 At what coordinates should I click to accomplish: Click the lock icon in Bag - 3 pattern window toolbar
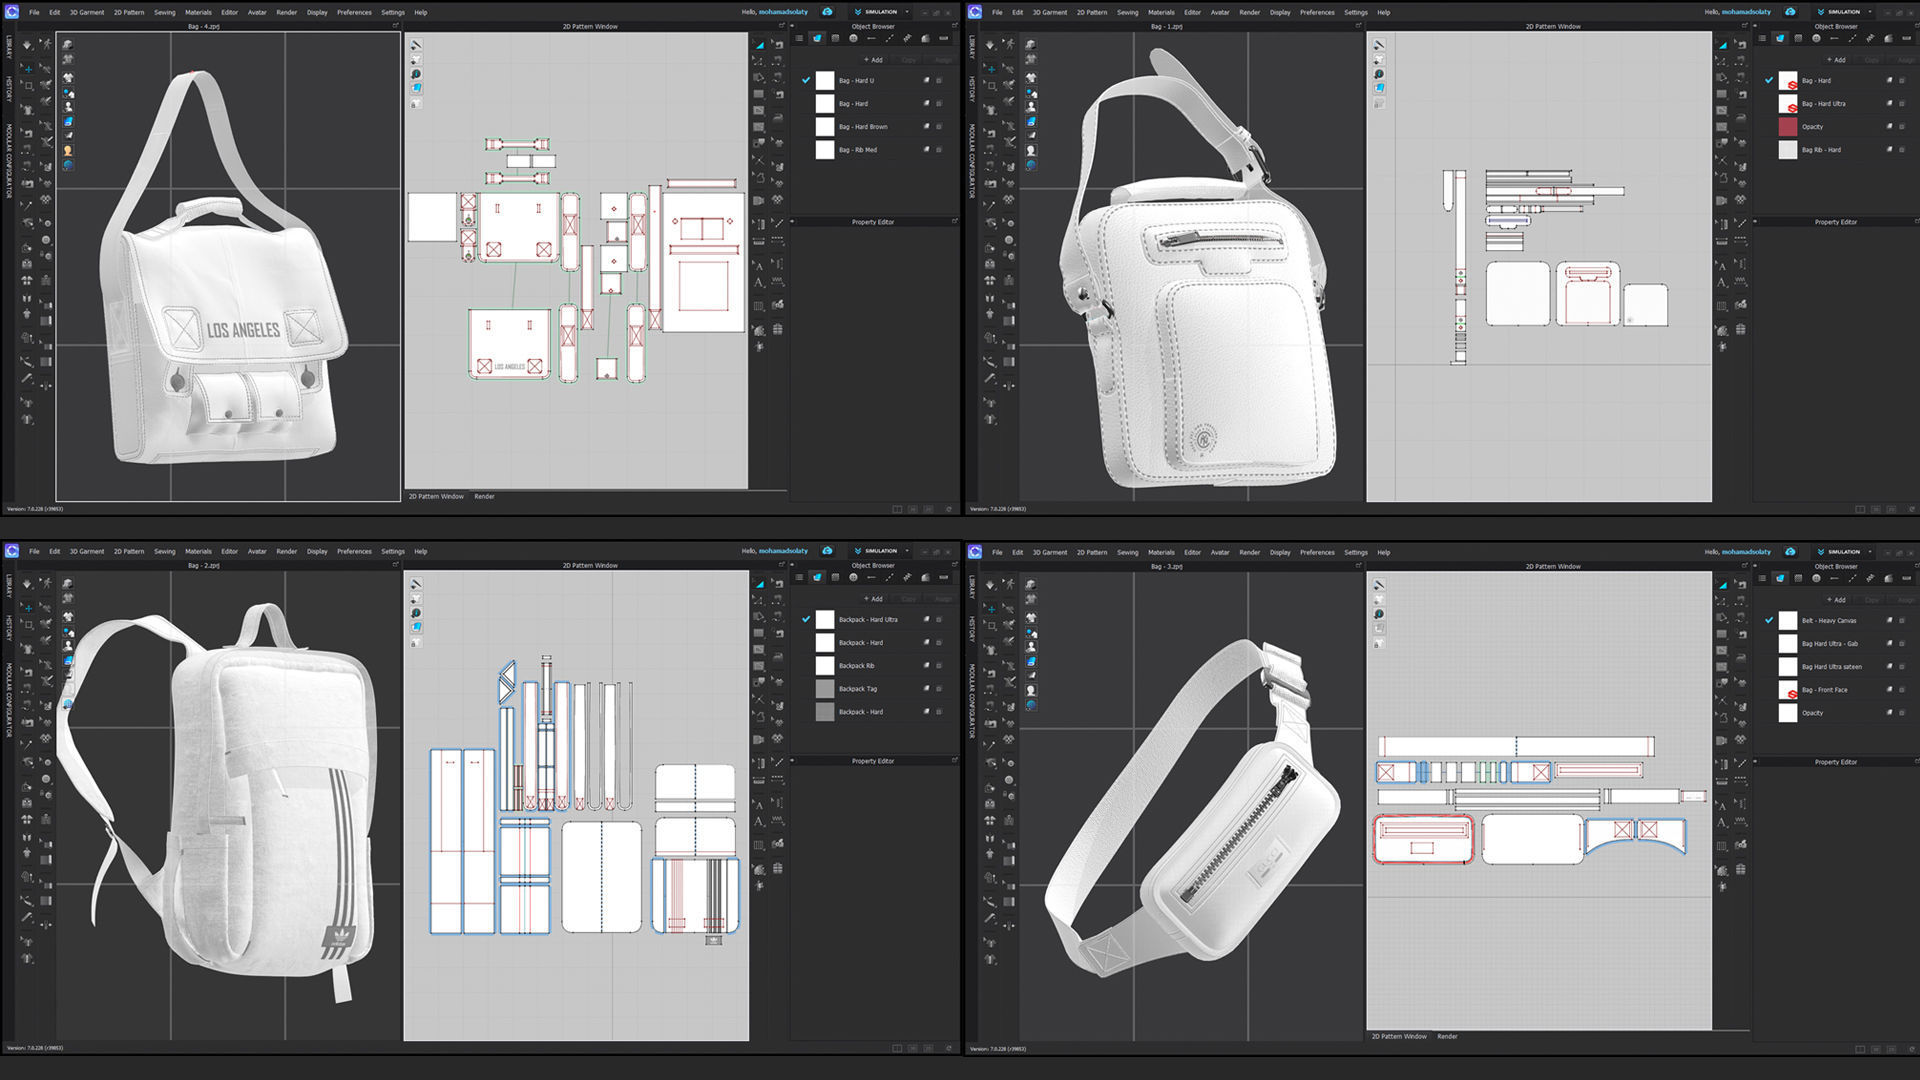[x=1379, y=644]
